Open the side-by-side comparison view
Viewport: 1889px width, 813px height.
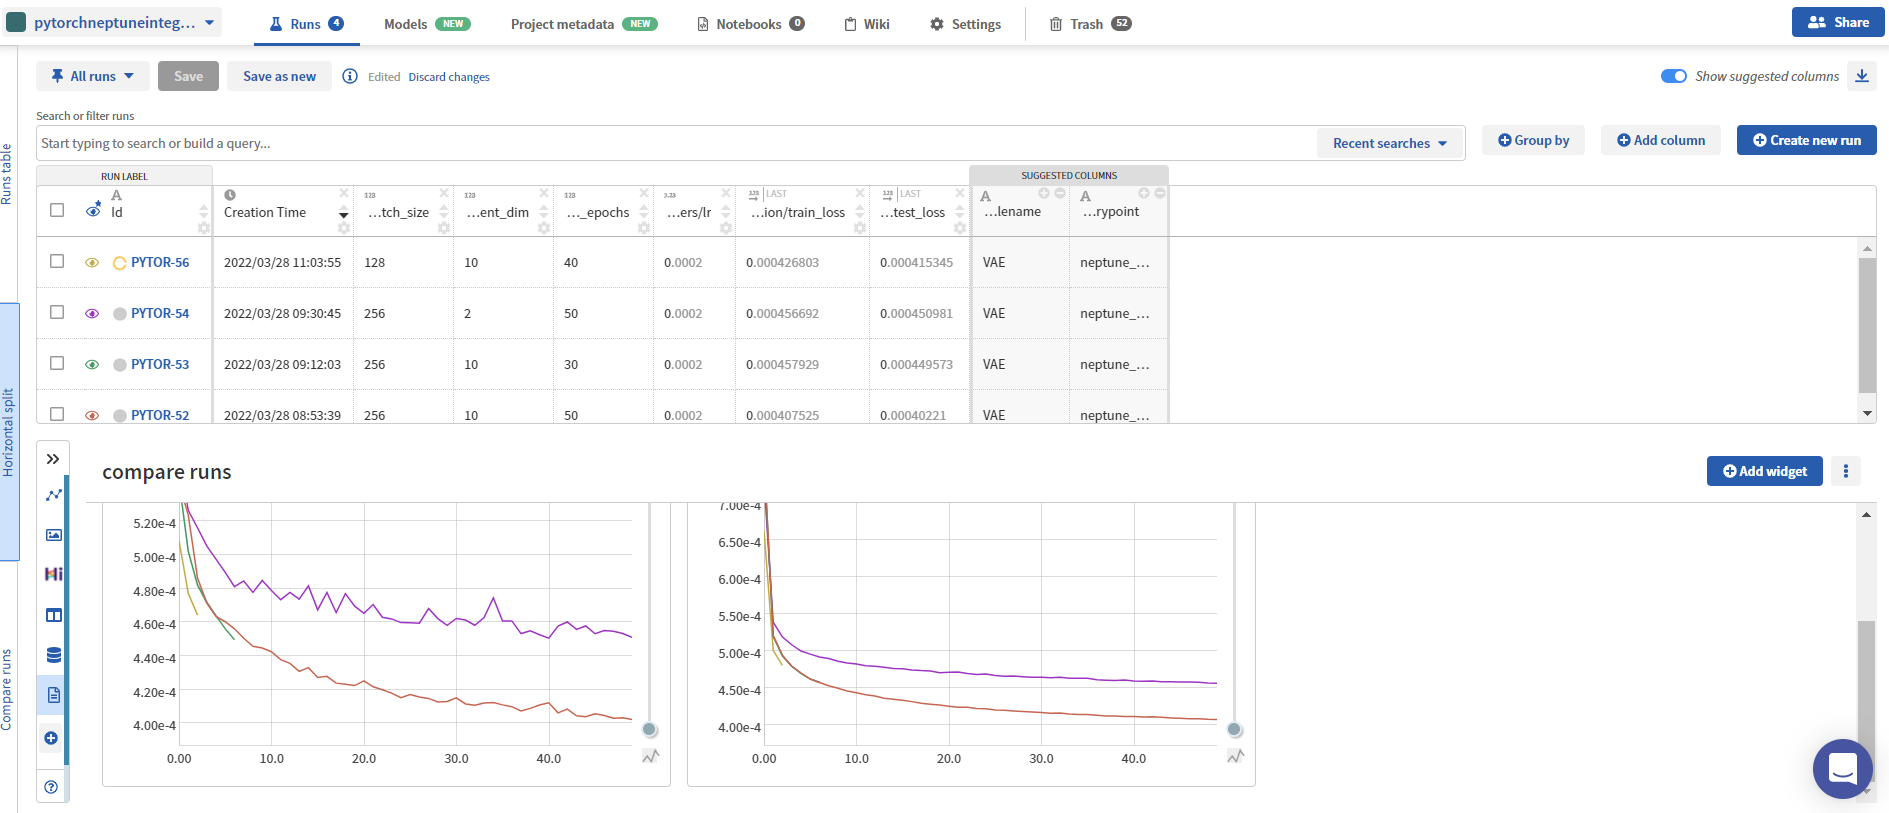pyautogui.click(x=53, y=615)
